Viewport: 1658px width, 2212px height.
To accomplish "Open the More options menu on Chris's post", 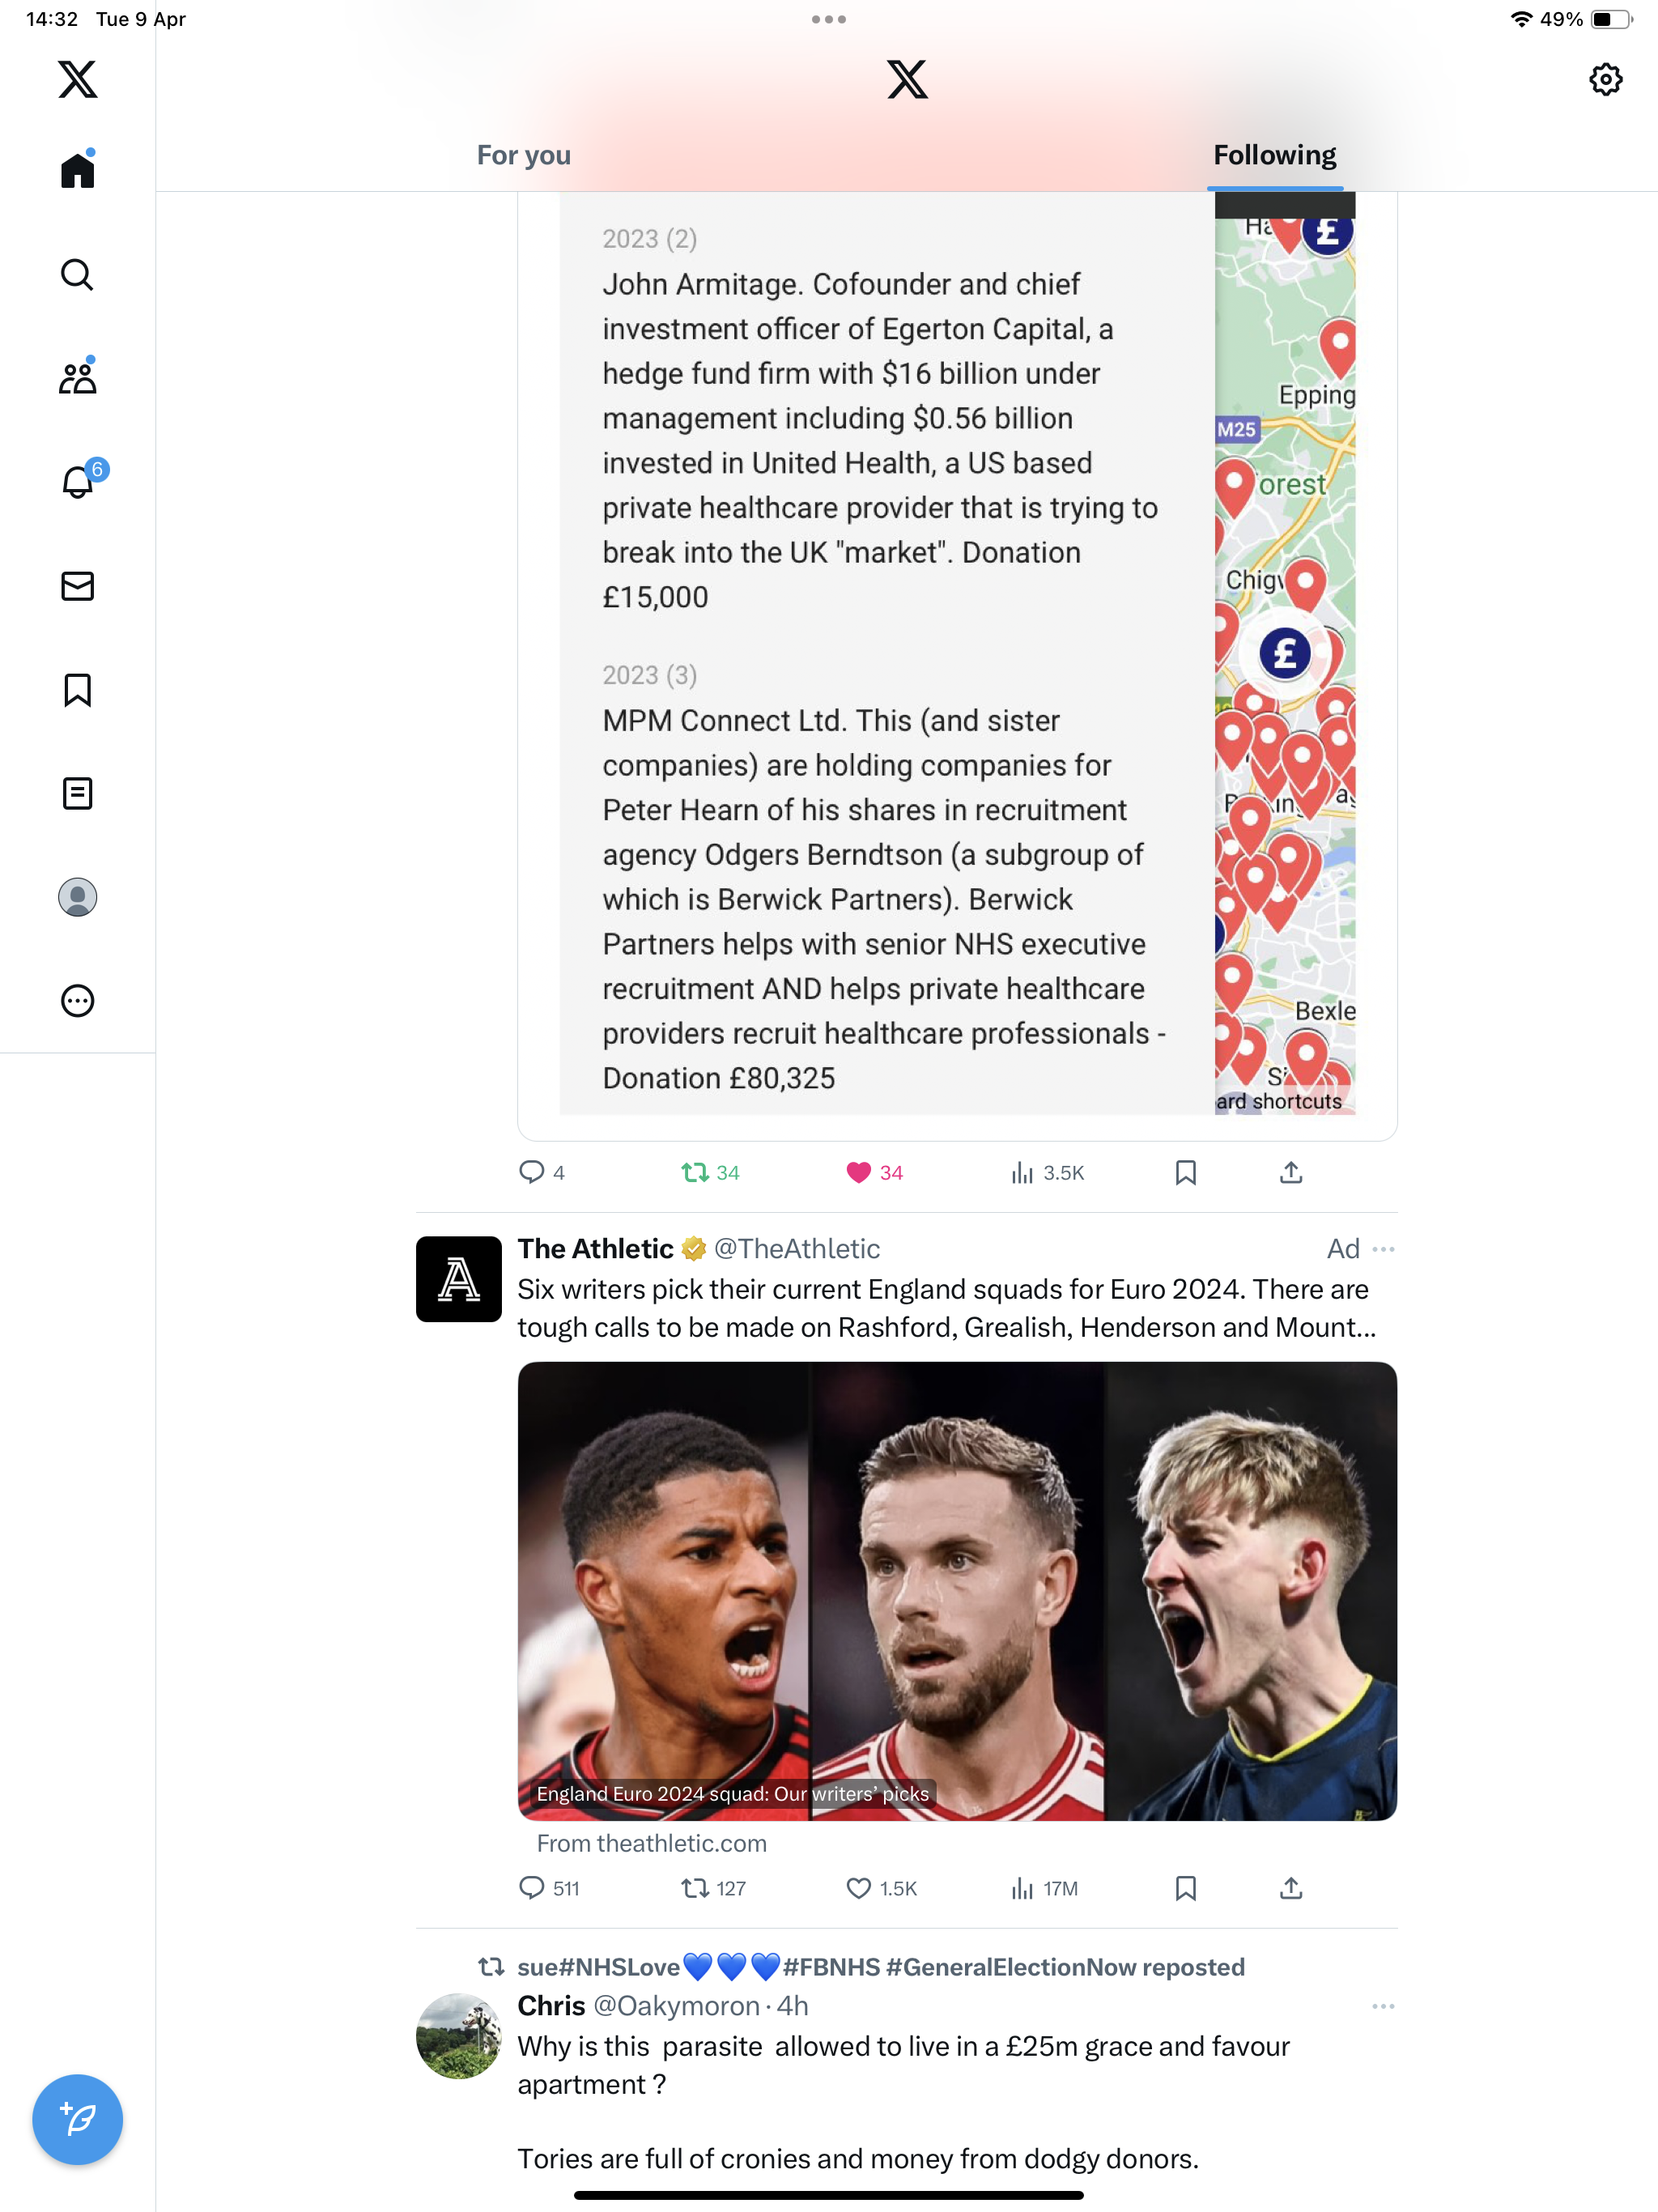I will [1383, 2006].
